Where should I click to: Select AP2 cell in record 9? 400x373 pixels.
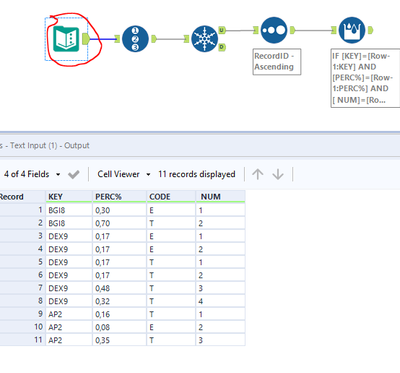click(x=69, y=314)
